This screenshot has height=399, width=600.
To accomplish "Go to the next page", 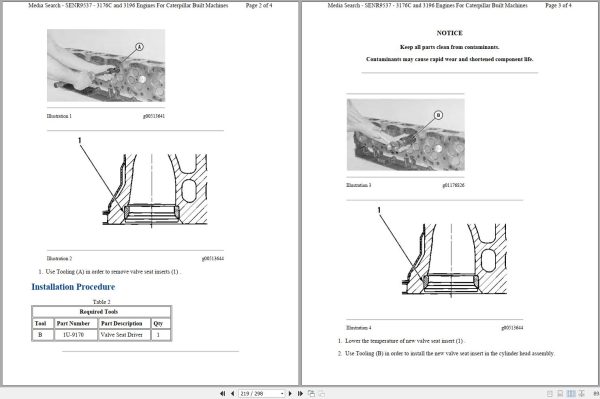I will (x=290, y=393).
